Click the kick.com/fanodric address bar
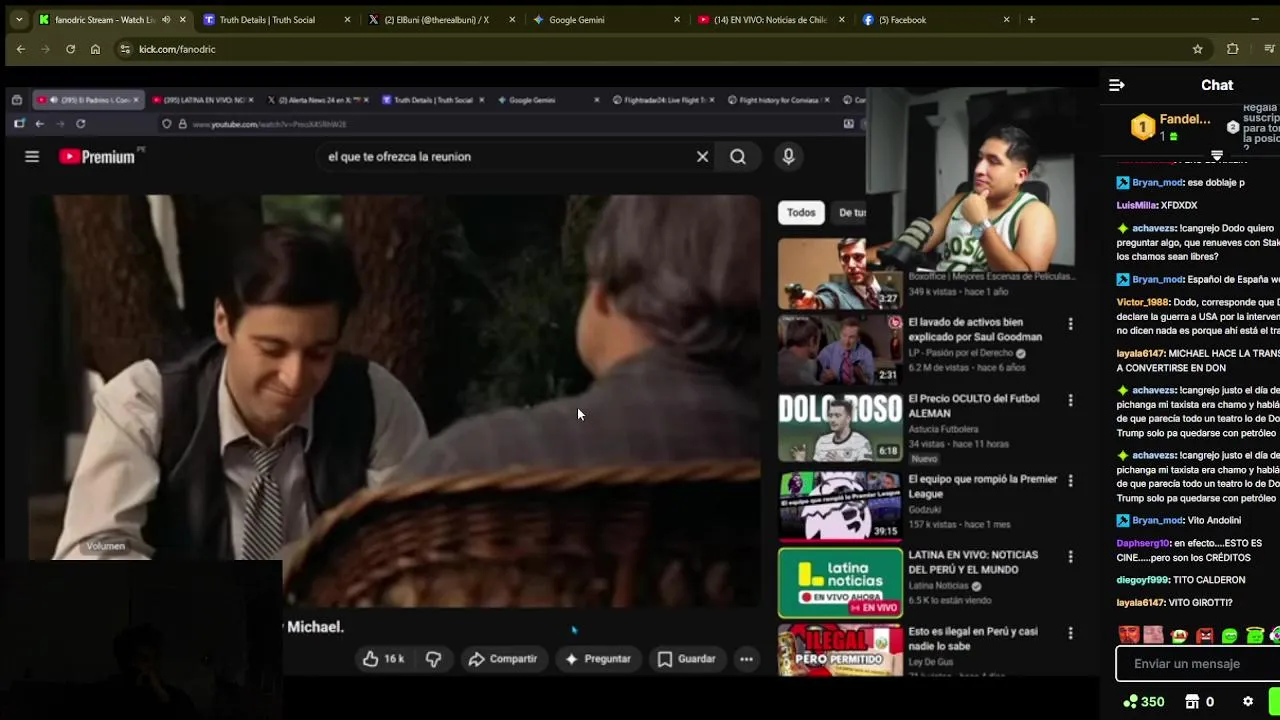Screen dimensions: 1280x720 (660, 49)
